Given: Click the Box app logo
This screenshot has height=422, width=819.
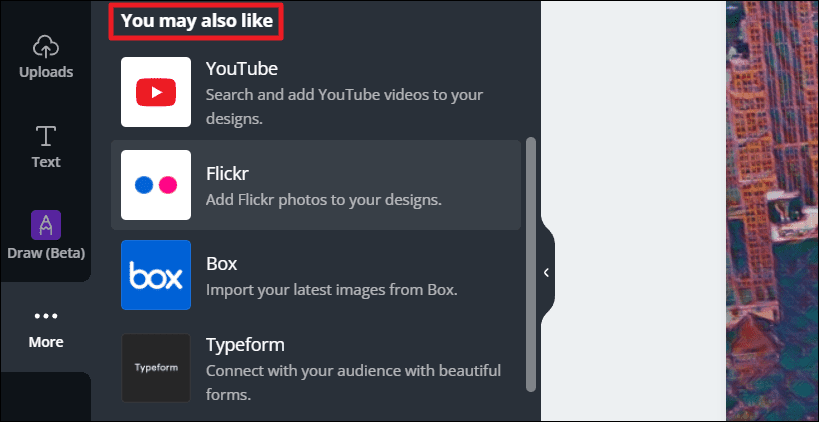Looking at the screenshot, I should pos(156,275).
